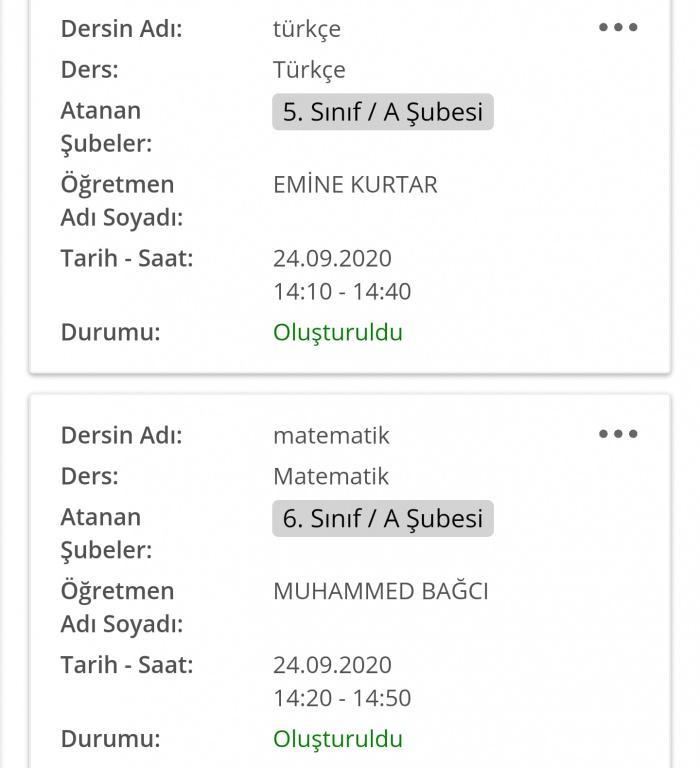Click the 6. Sınıf / A Şubesi badge
Screen dimensions: 700x768
(383, 518)
